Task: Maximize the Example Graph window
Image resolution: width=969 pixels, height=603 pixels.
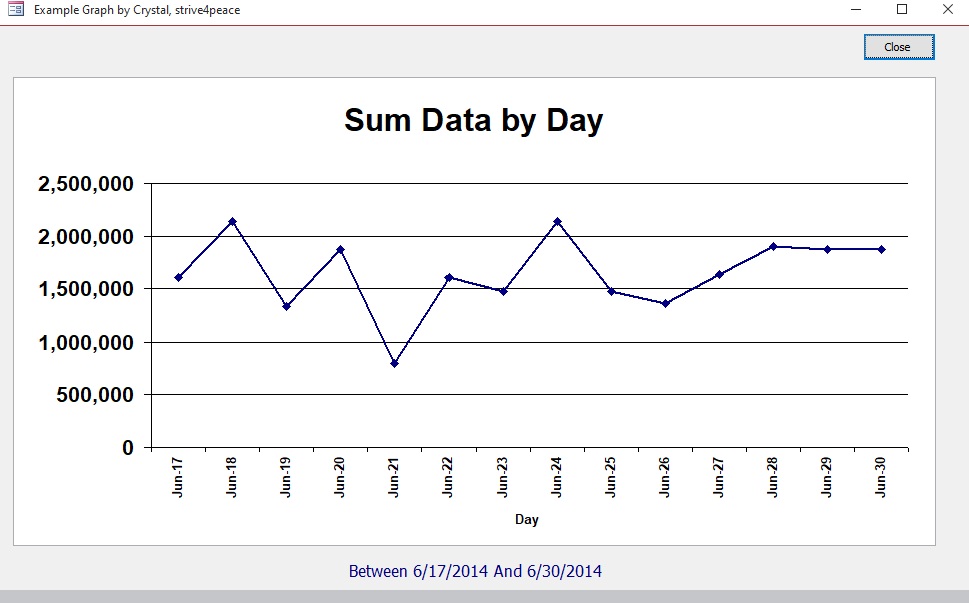Action: tap(902, 9)
